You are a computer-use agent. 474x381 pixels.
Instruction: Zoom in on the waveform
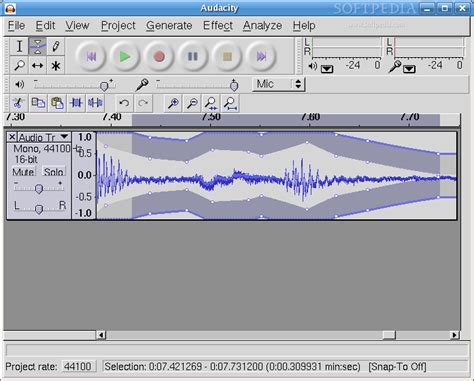173,103
